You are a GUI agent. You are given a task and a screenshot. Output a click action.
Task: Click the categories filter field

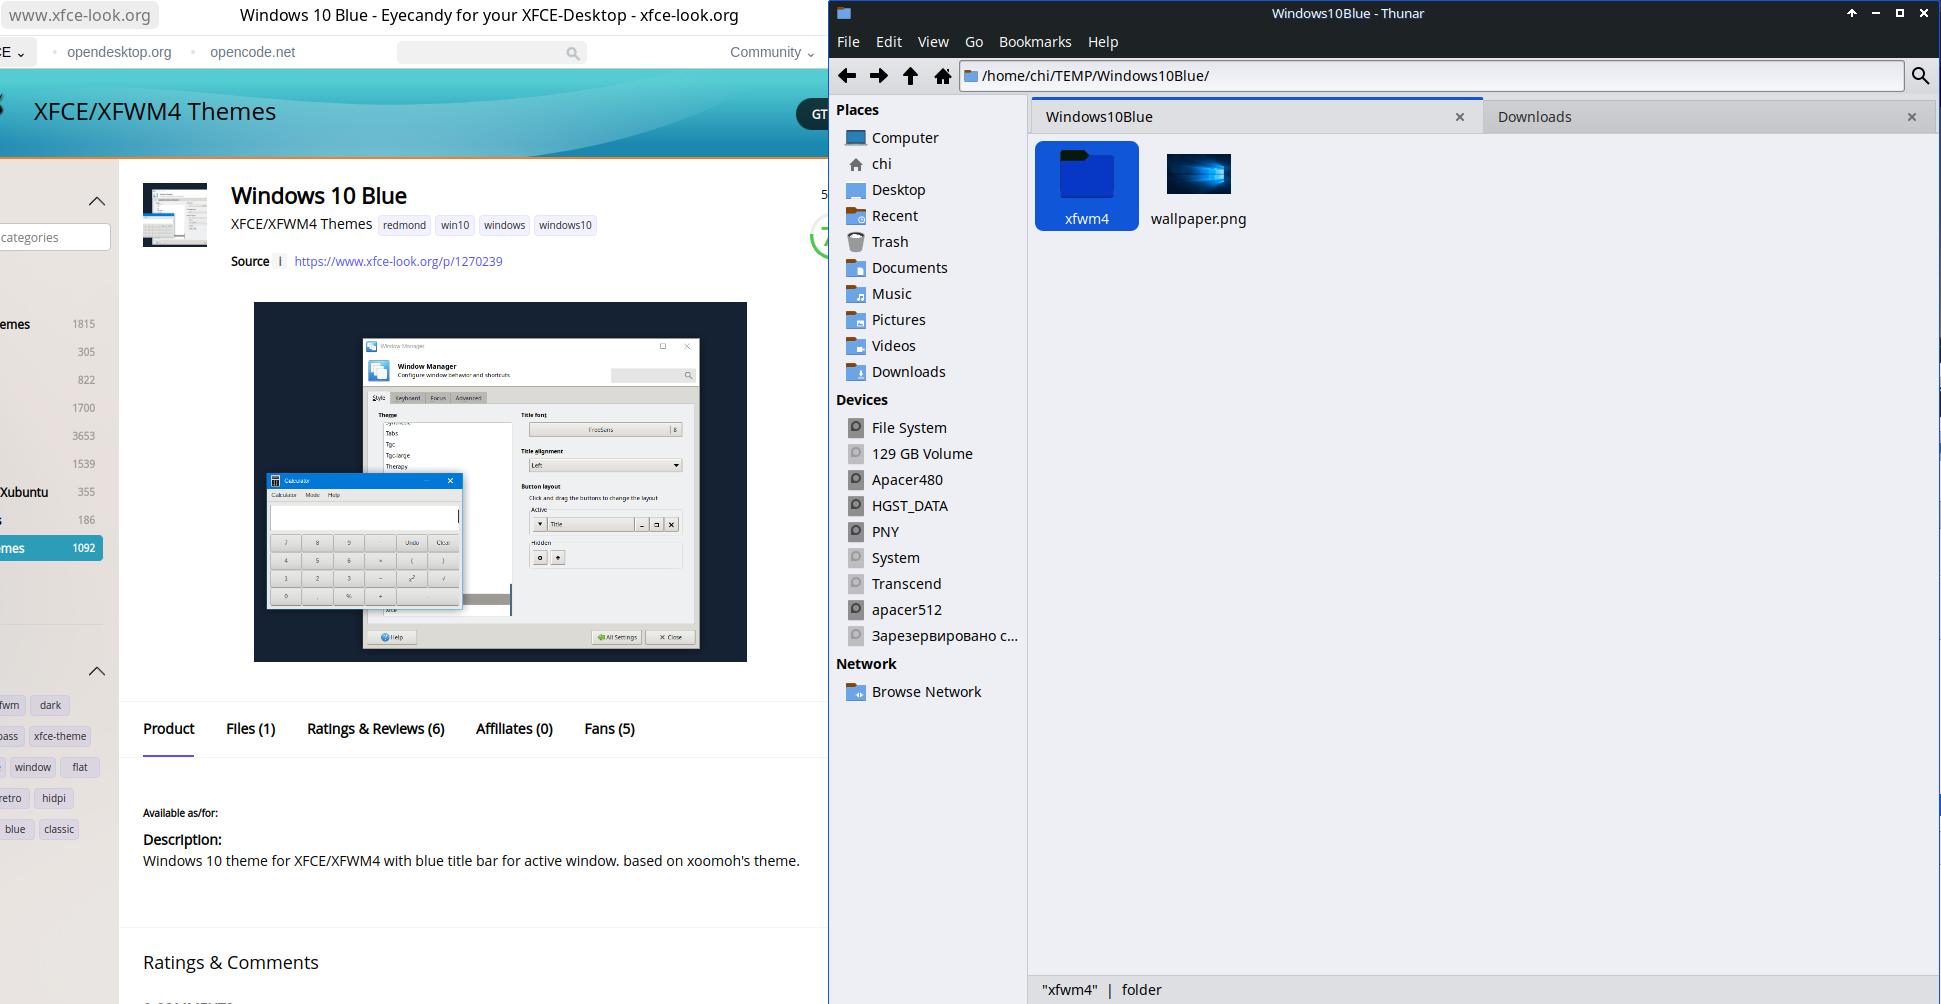[x=55, y=237]
